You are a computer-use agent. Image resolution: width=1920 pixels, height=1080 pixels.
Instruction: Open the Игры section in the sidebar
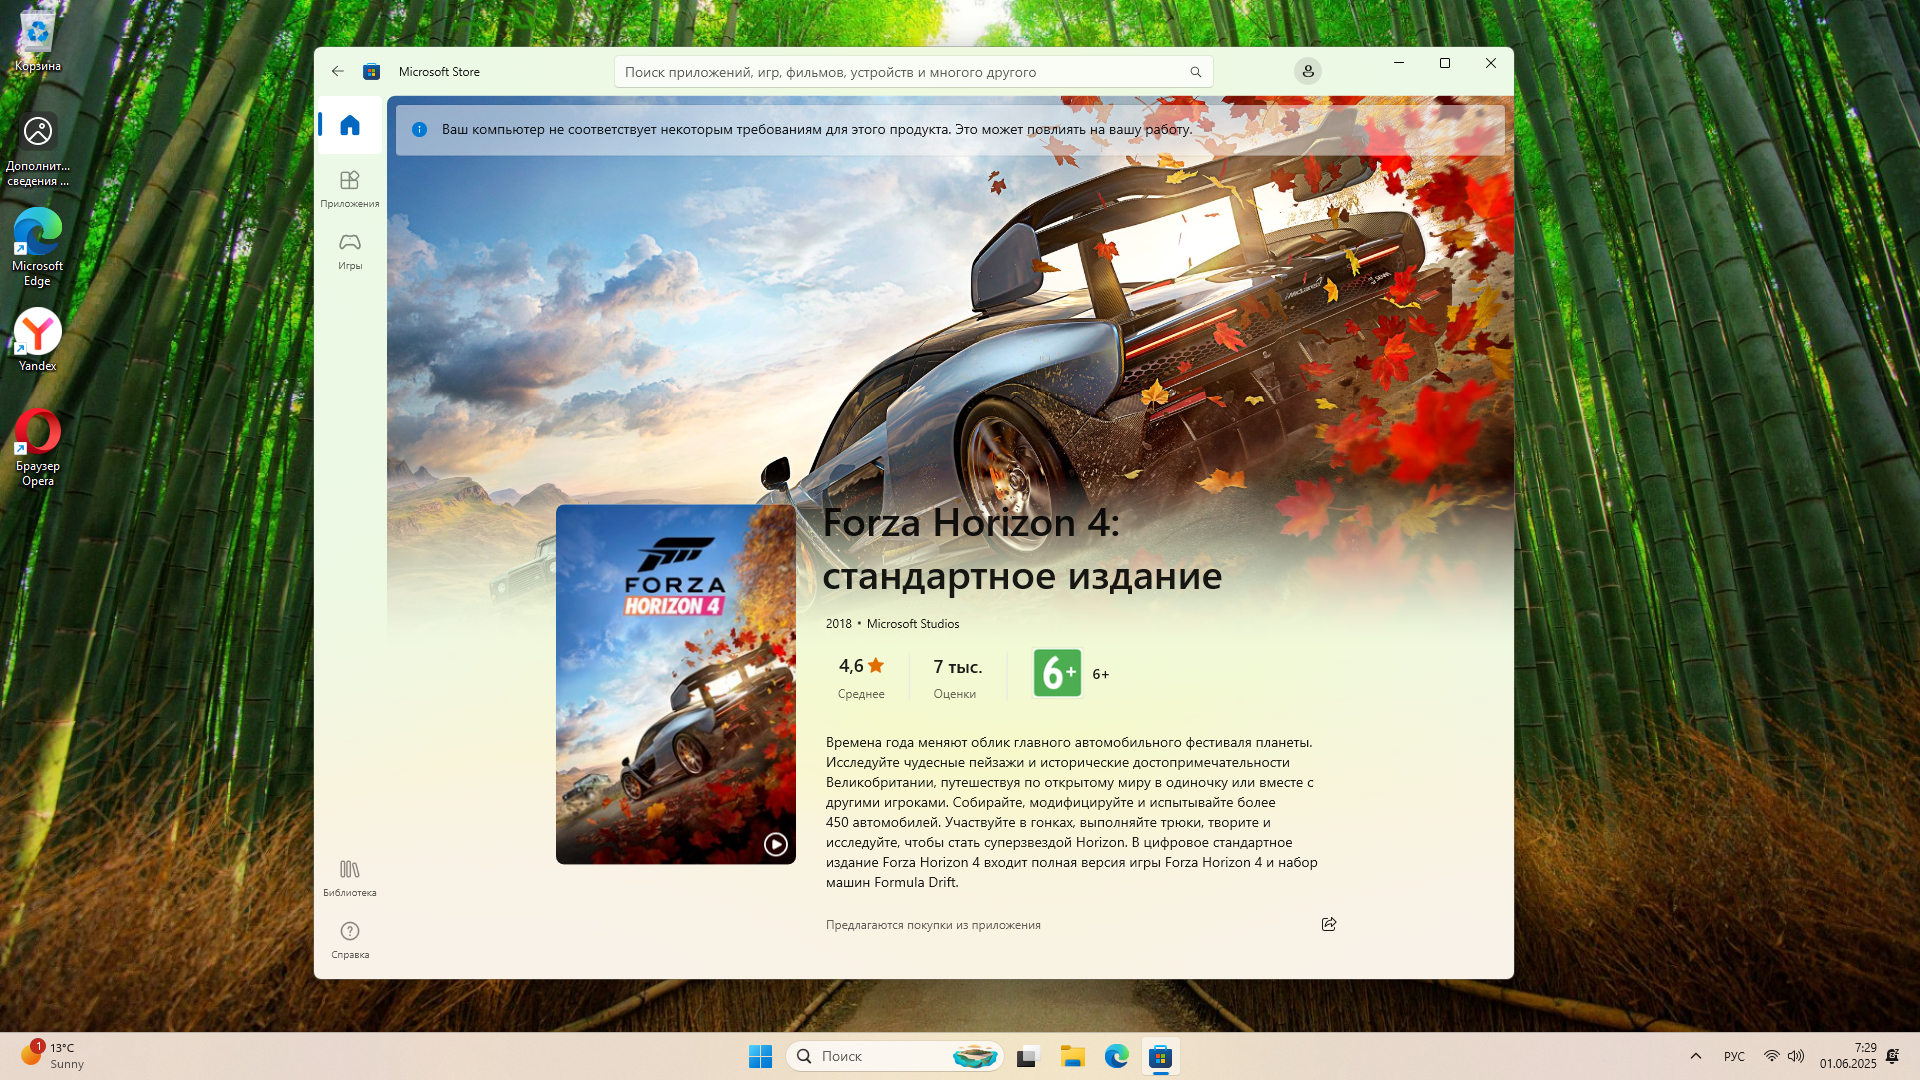pos(349,250)
